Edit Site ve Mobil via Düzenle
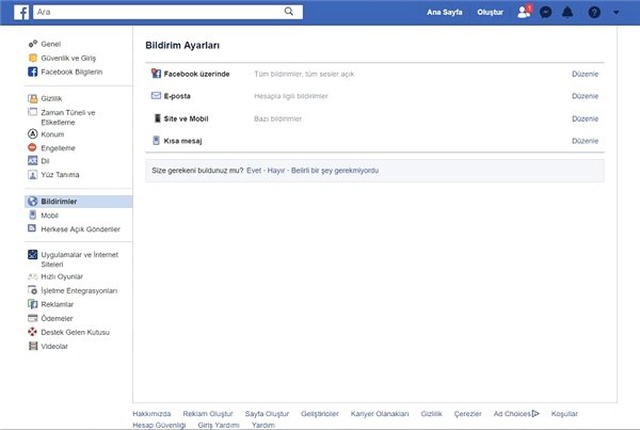The height and width of the screenshot is (430, 640). (585, 119)
